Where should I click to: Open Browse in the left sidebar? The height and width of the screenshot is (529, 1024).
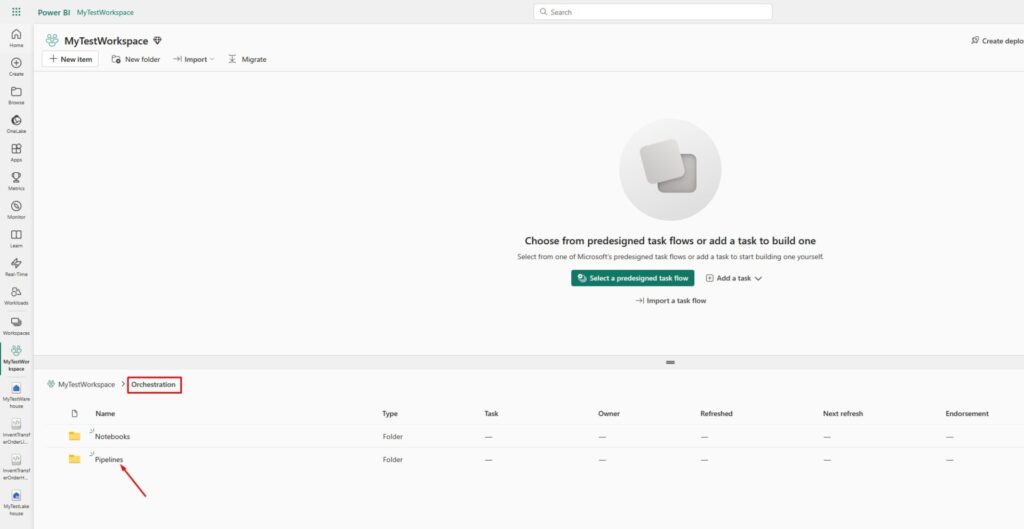pyautogui.click(x=16, y=95)
